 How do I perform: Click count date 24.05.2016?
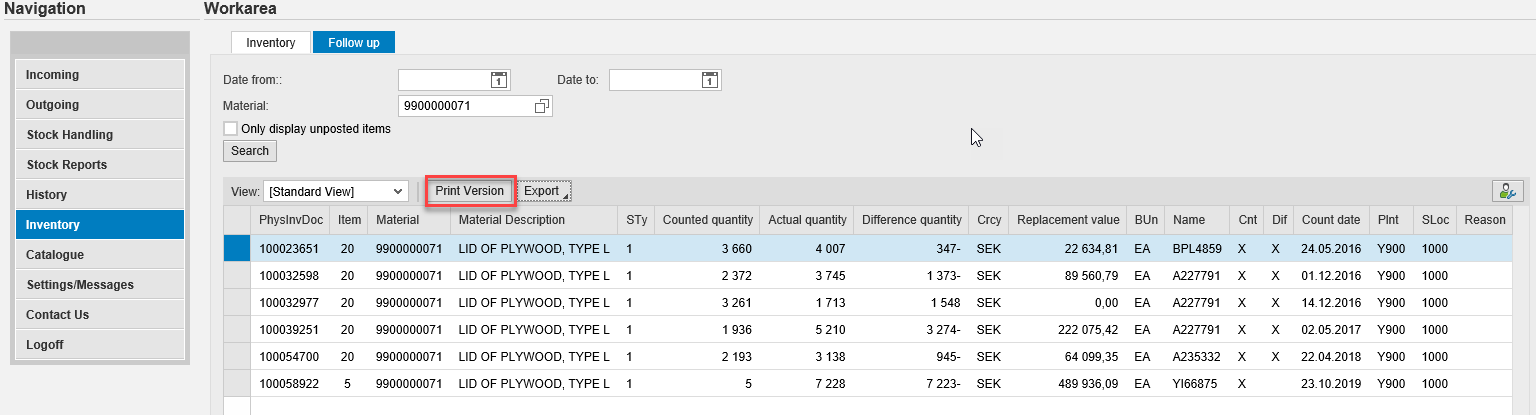[1330, 249]
